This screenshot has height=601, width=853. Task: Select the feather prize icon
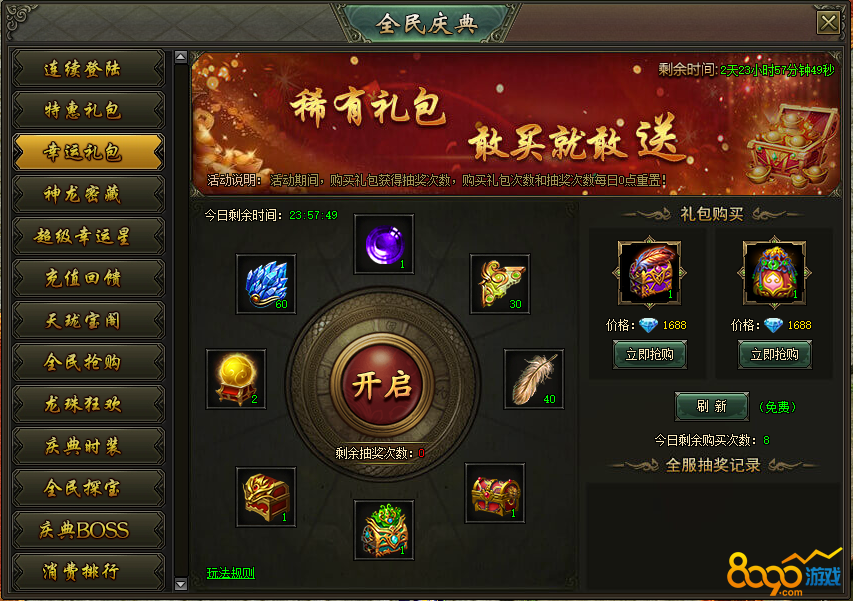[534, 379]
